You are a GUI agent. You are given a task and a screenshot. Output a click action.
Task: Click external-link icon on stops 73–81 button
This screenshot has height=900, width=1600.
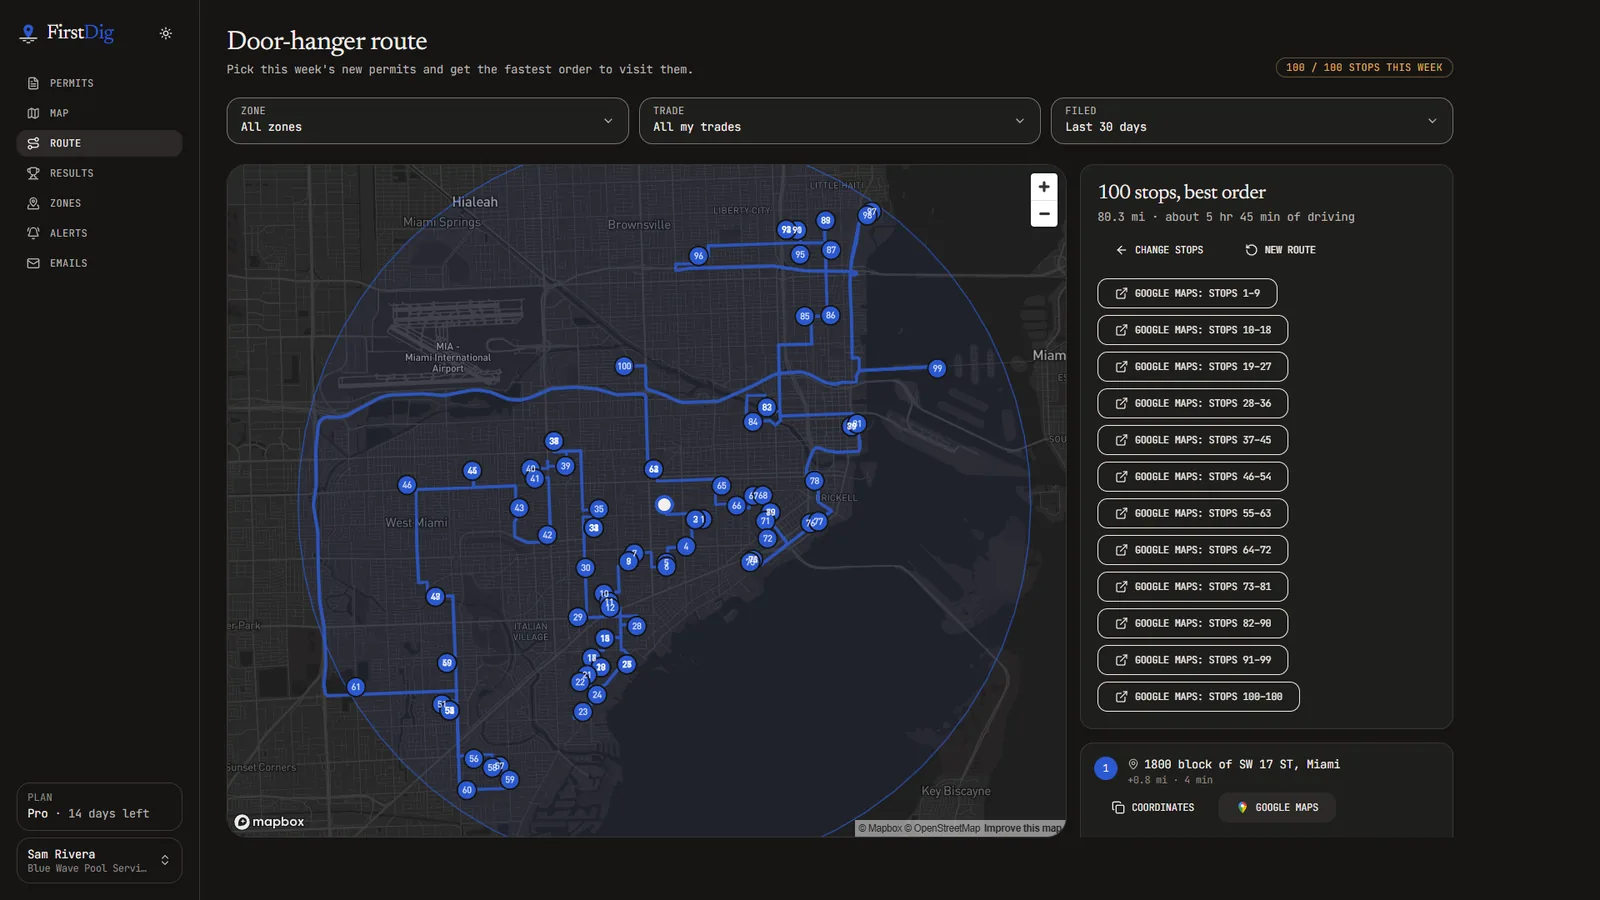(x=1121, y=587)
